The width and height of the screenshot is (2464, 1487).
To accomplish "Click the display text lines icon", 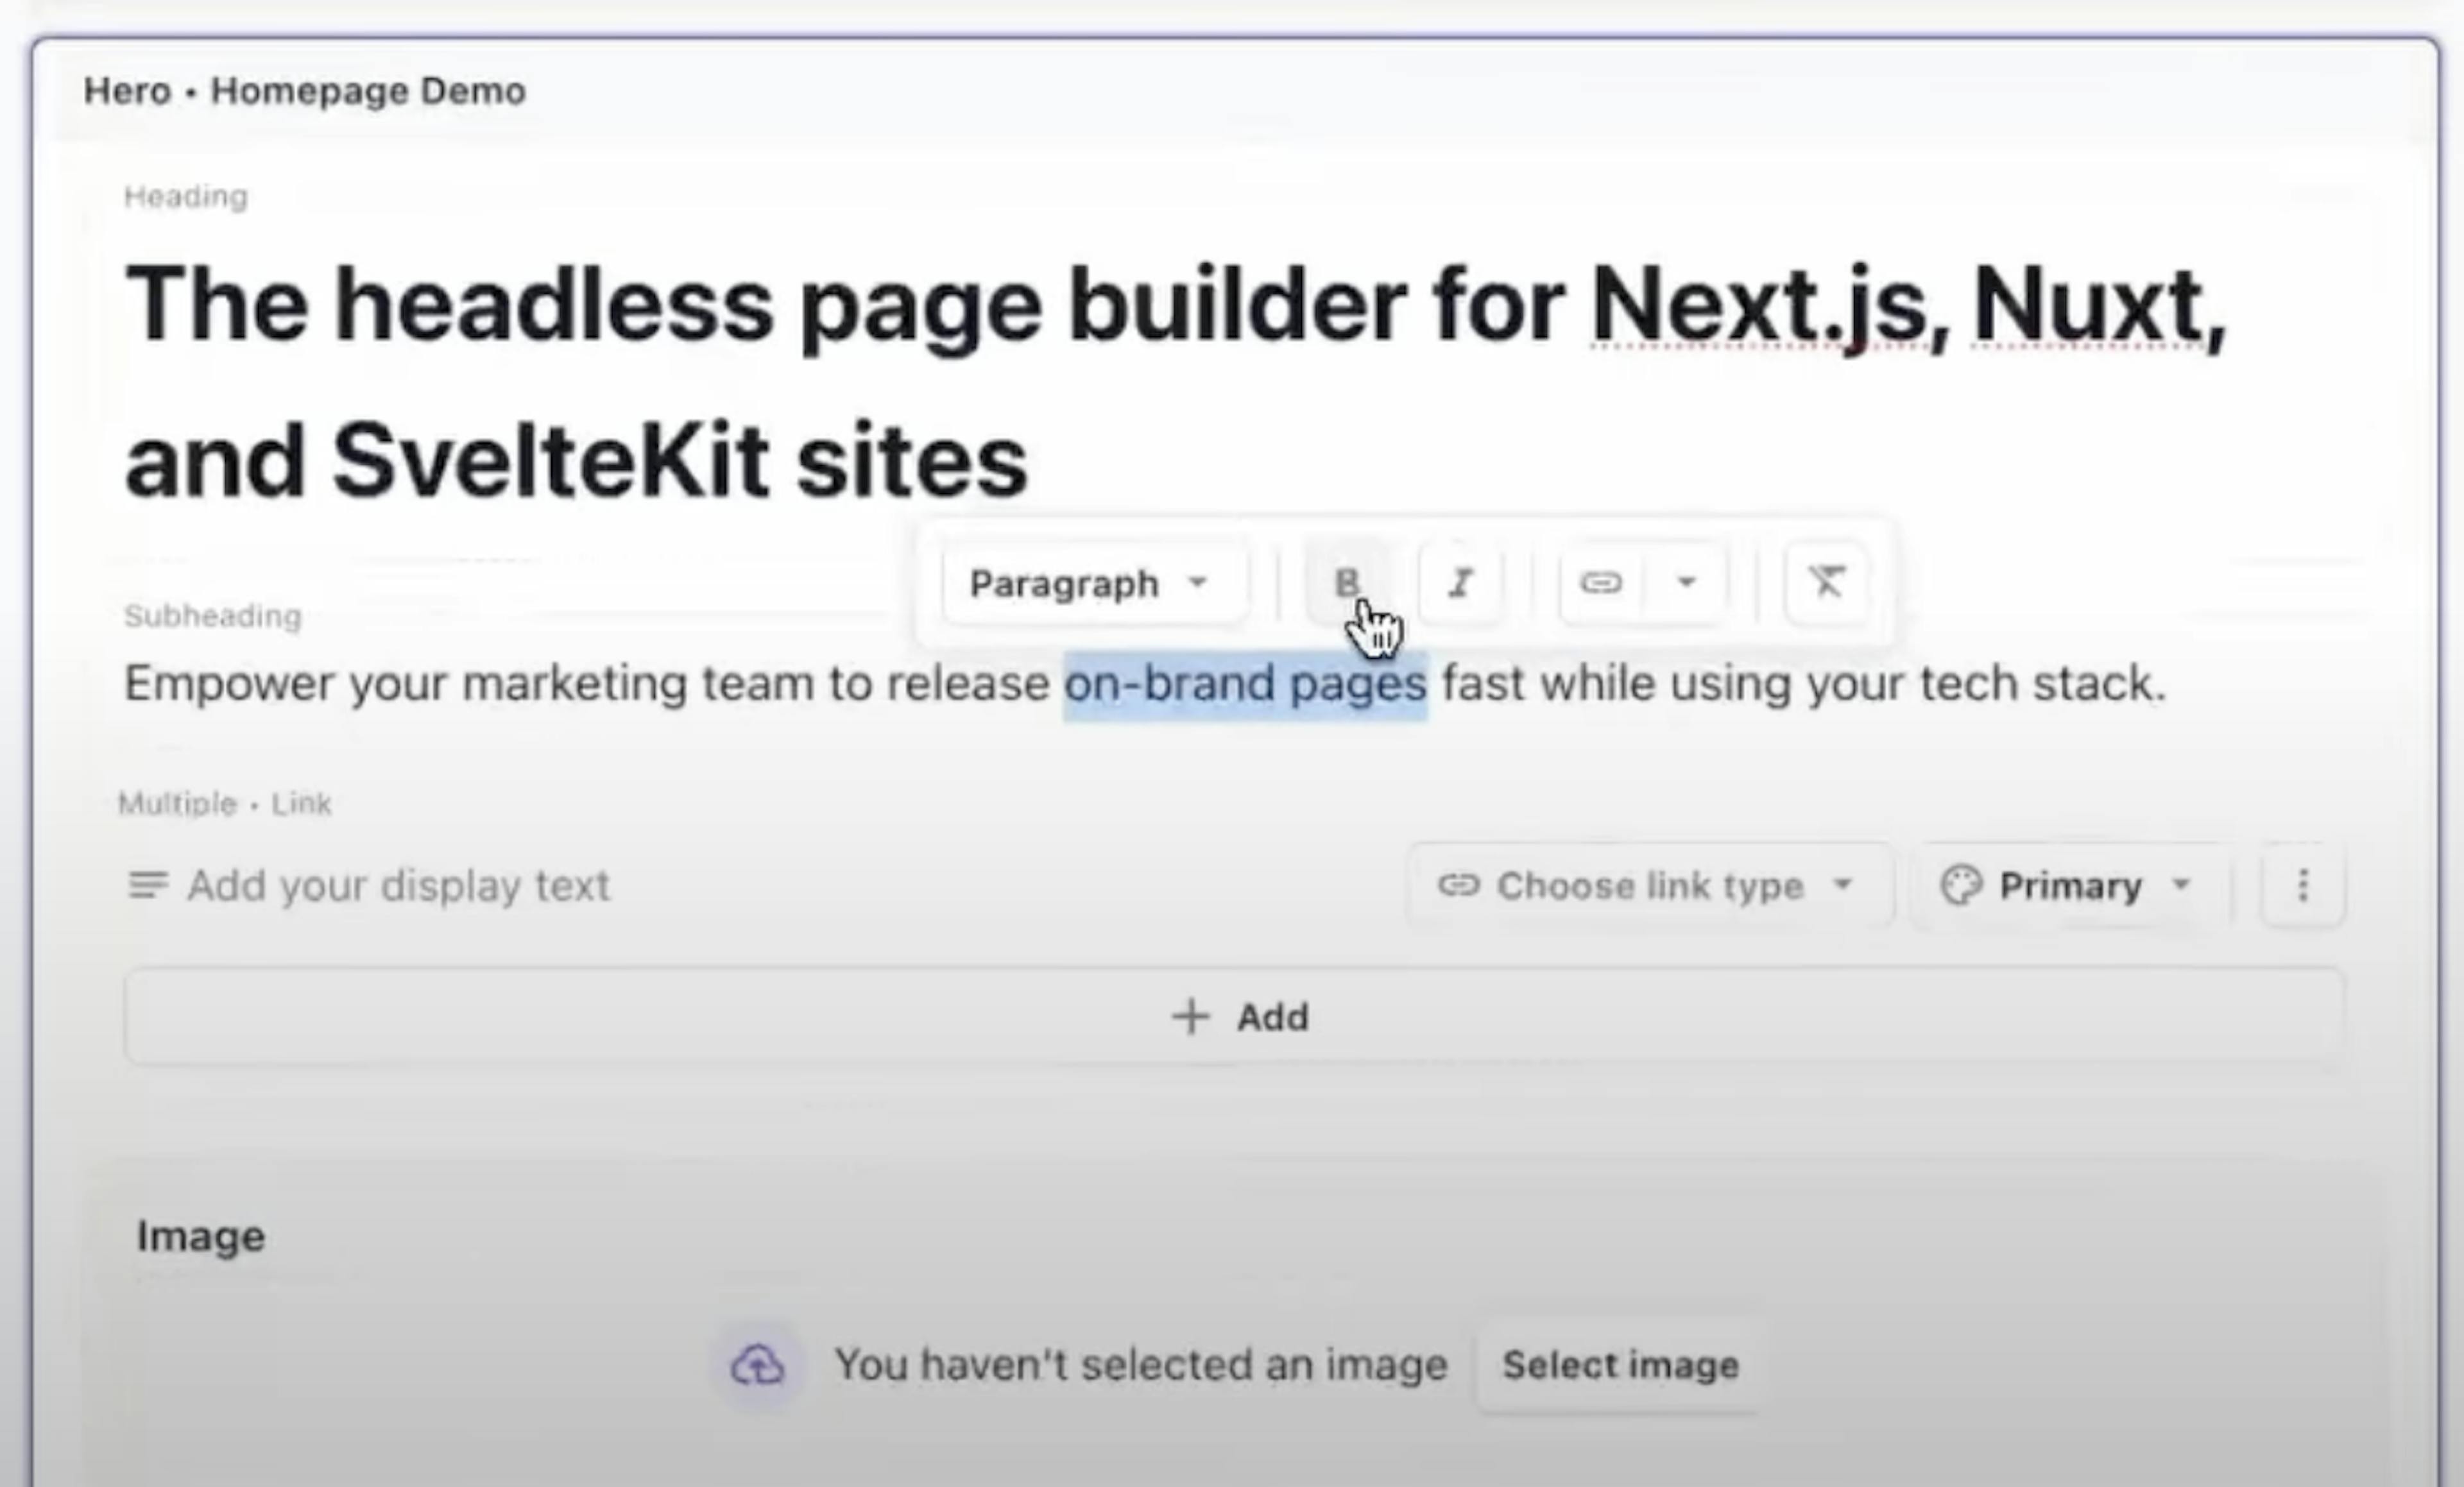I will coord(148,886).
